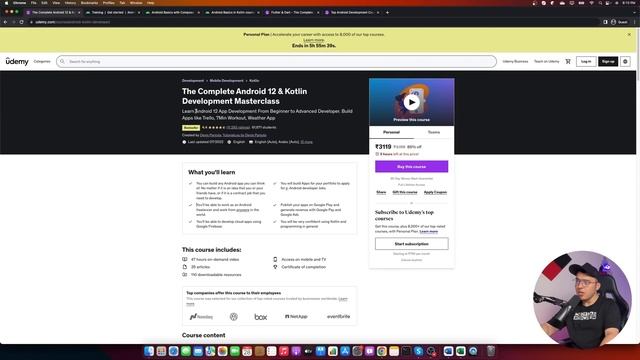Open FaceTime from the dock
Image resolution: width=640 pixels, height=360 pixels.
(235, 351)
